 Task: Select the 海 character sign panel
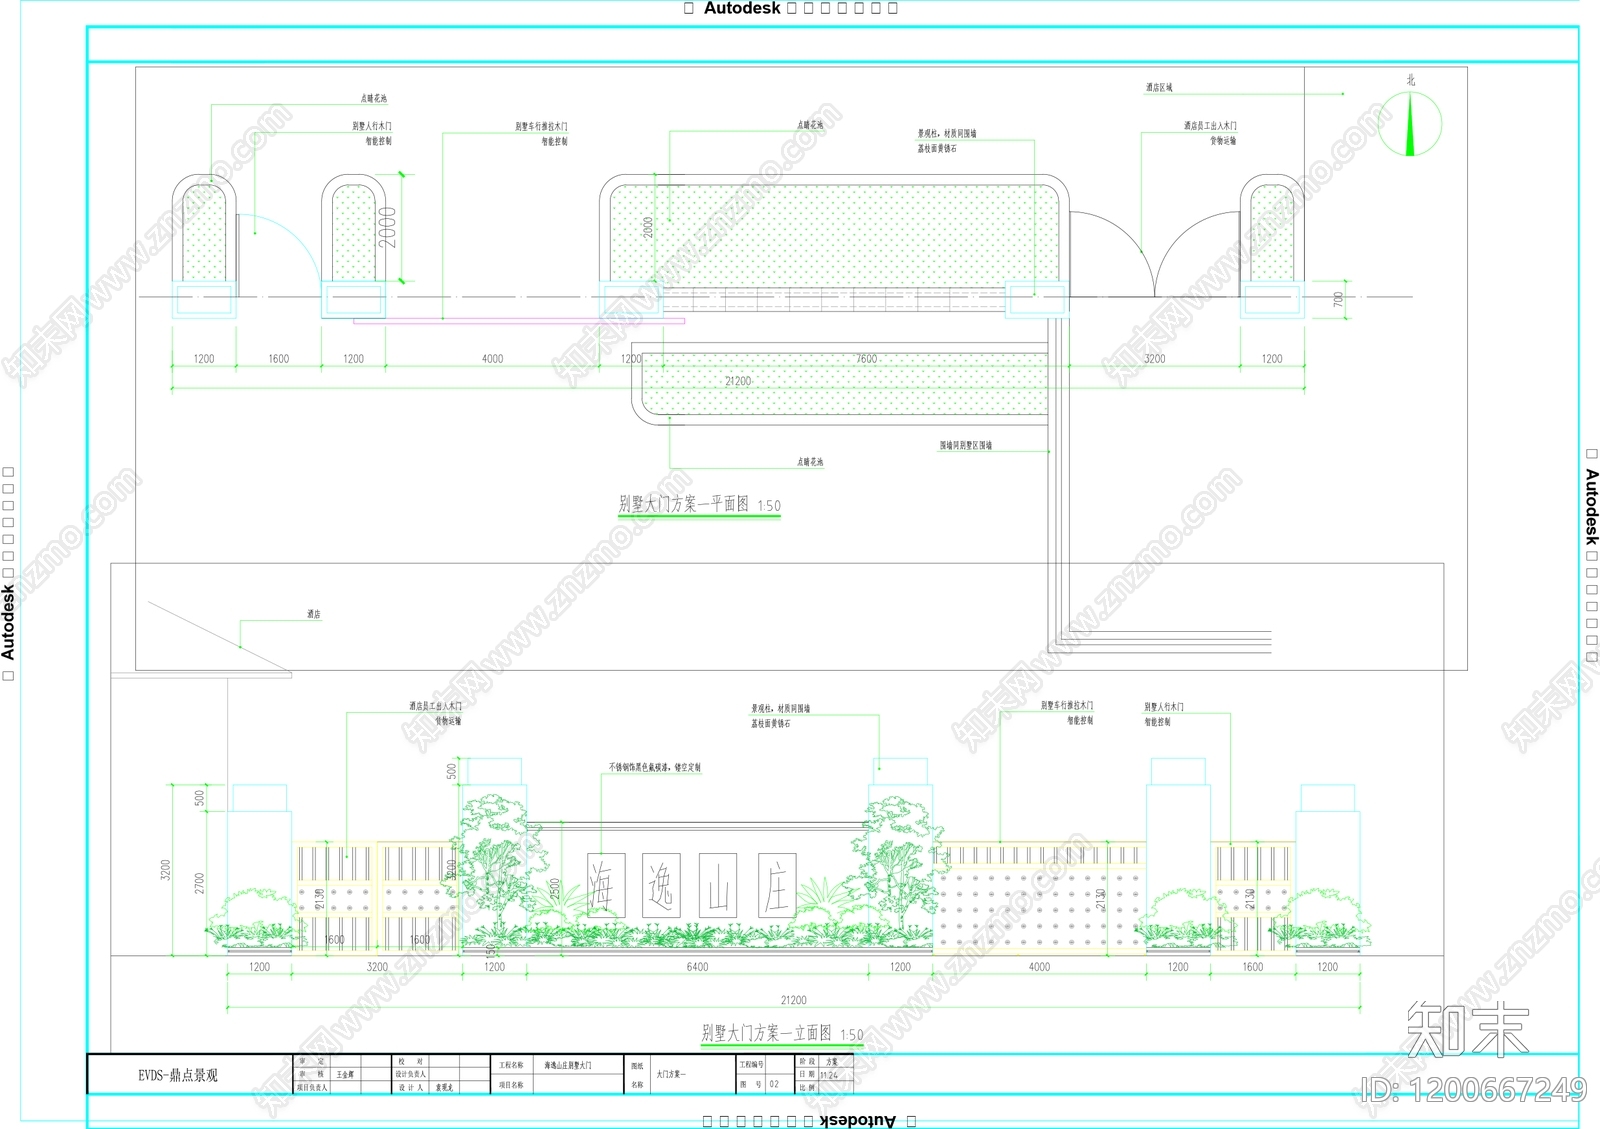603,885
